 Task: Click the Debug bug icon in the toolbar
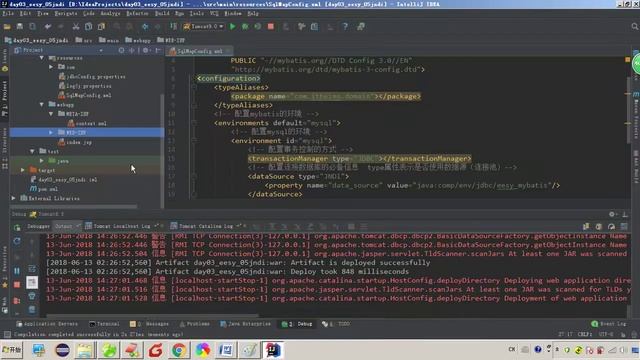(245, 27)
